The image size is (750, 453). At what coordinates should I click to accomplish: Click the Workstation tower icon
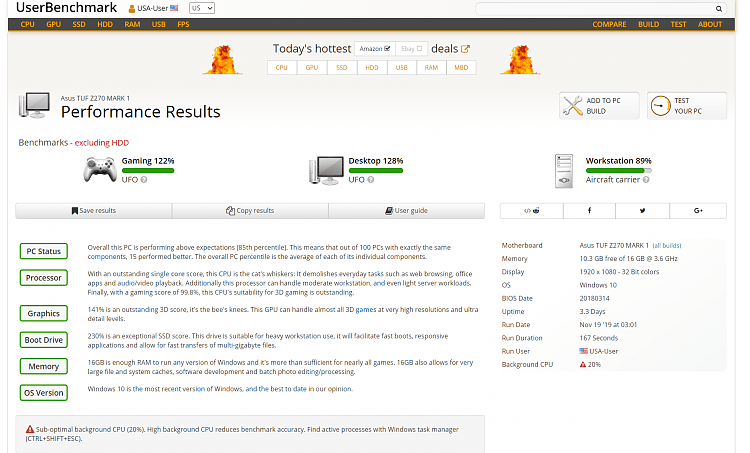[x=564, y=171]
